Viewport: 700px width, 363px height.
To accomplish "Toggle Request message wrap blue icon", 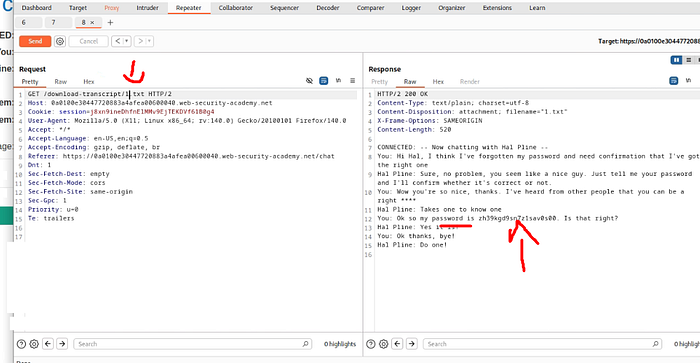I will point(324,81).
